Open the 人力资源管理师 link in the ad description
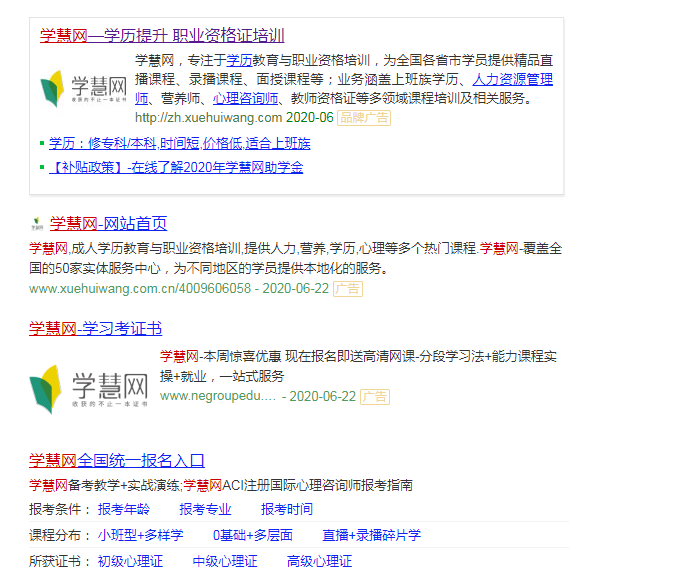The height and width of the screenshot is (573, 678). coord(512,80)
